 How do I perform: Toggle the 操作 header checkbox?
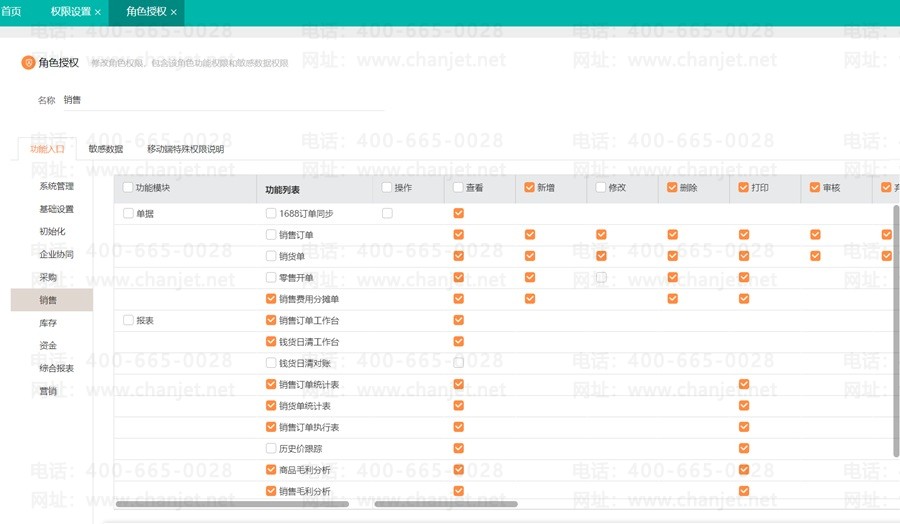pos(387,187)
